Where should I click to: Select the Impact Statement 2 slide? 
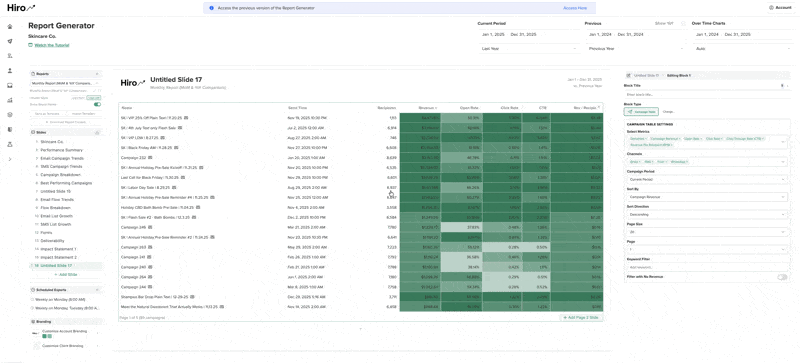[59, 257]
